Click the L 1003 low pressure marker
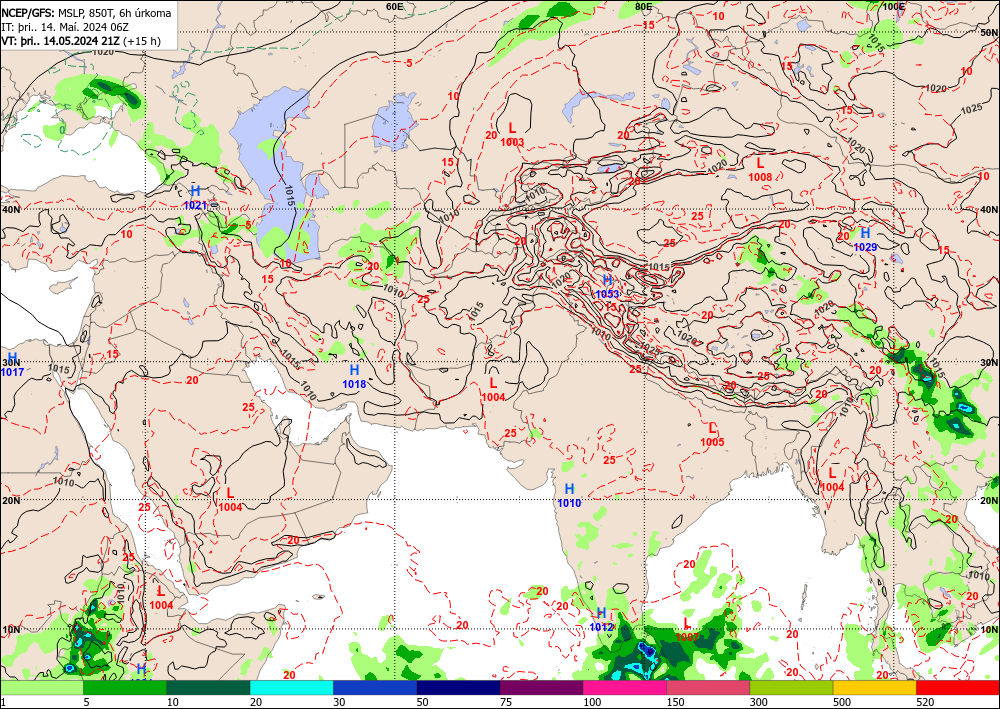1000x709 pixels. pyautogui.click(x=512, y=135)
